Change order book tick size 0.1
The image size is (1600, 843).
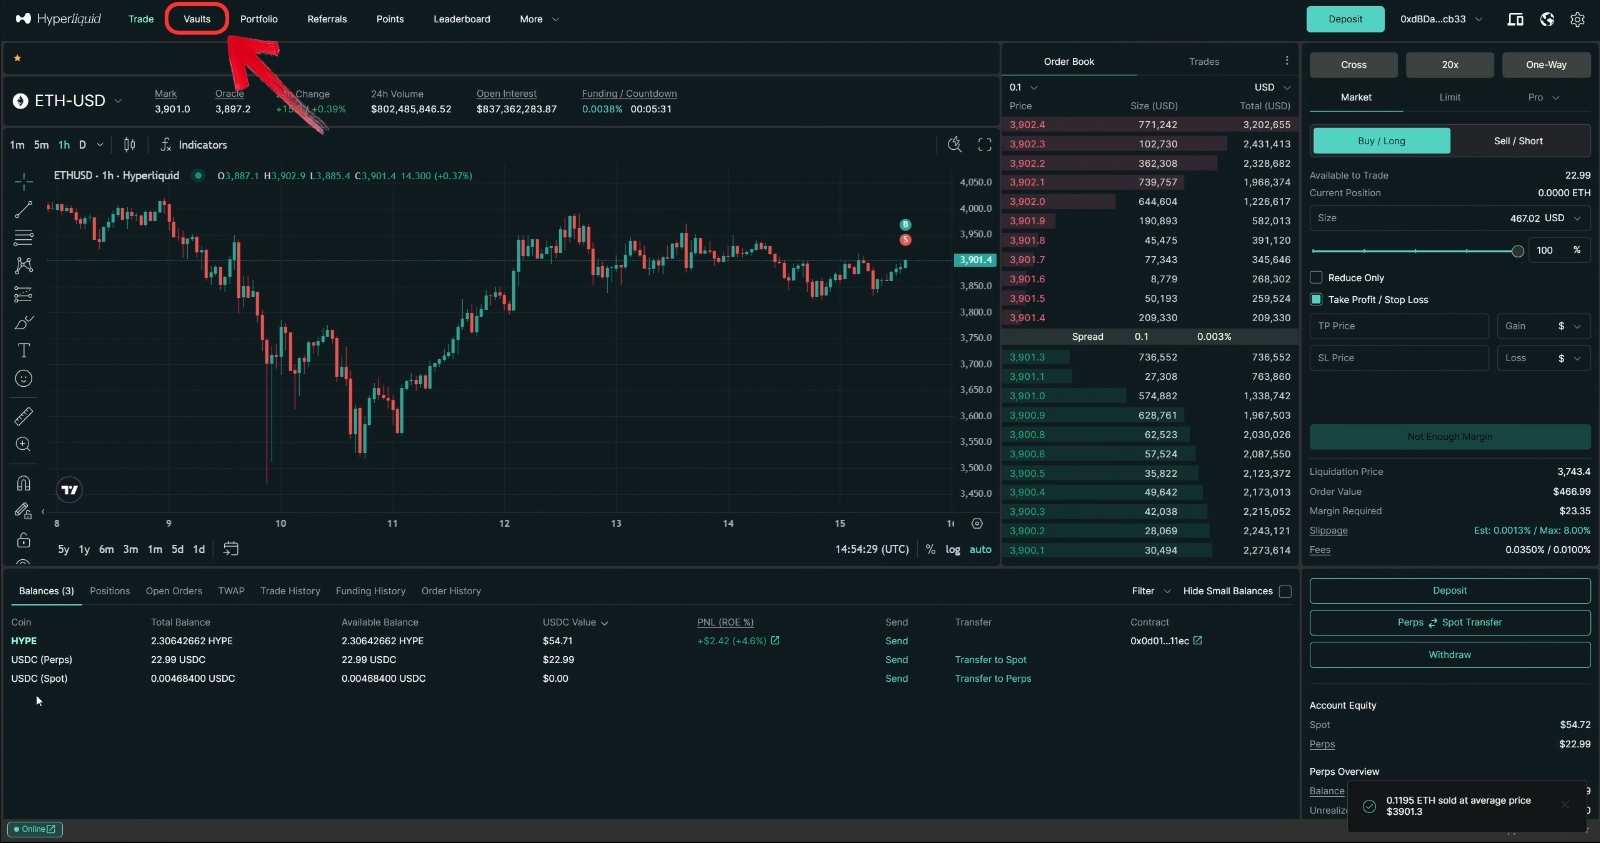[1024, 88]
